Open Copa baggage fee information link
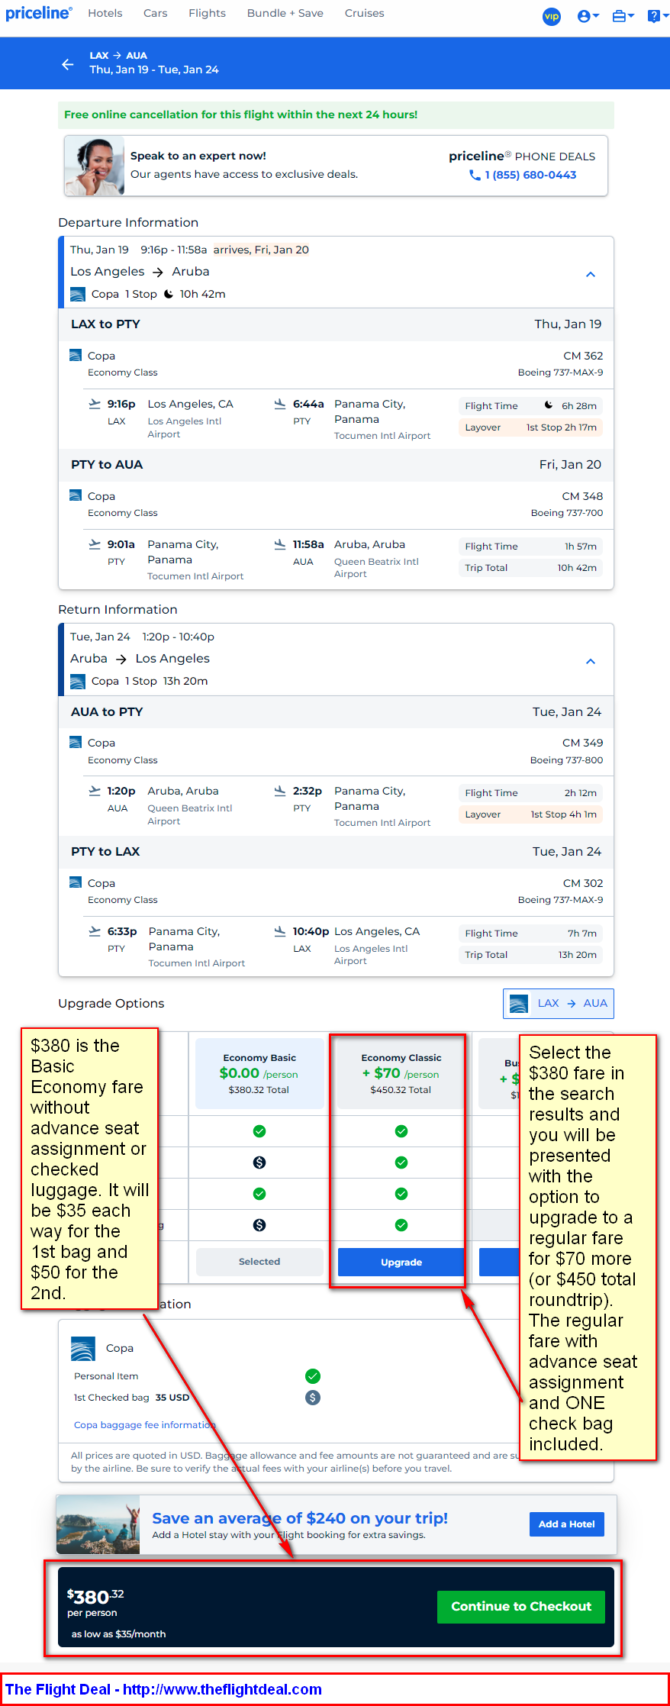The image size is (670, 1706). point(145,1425)
